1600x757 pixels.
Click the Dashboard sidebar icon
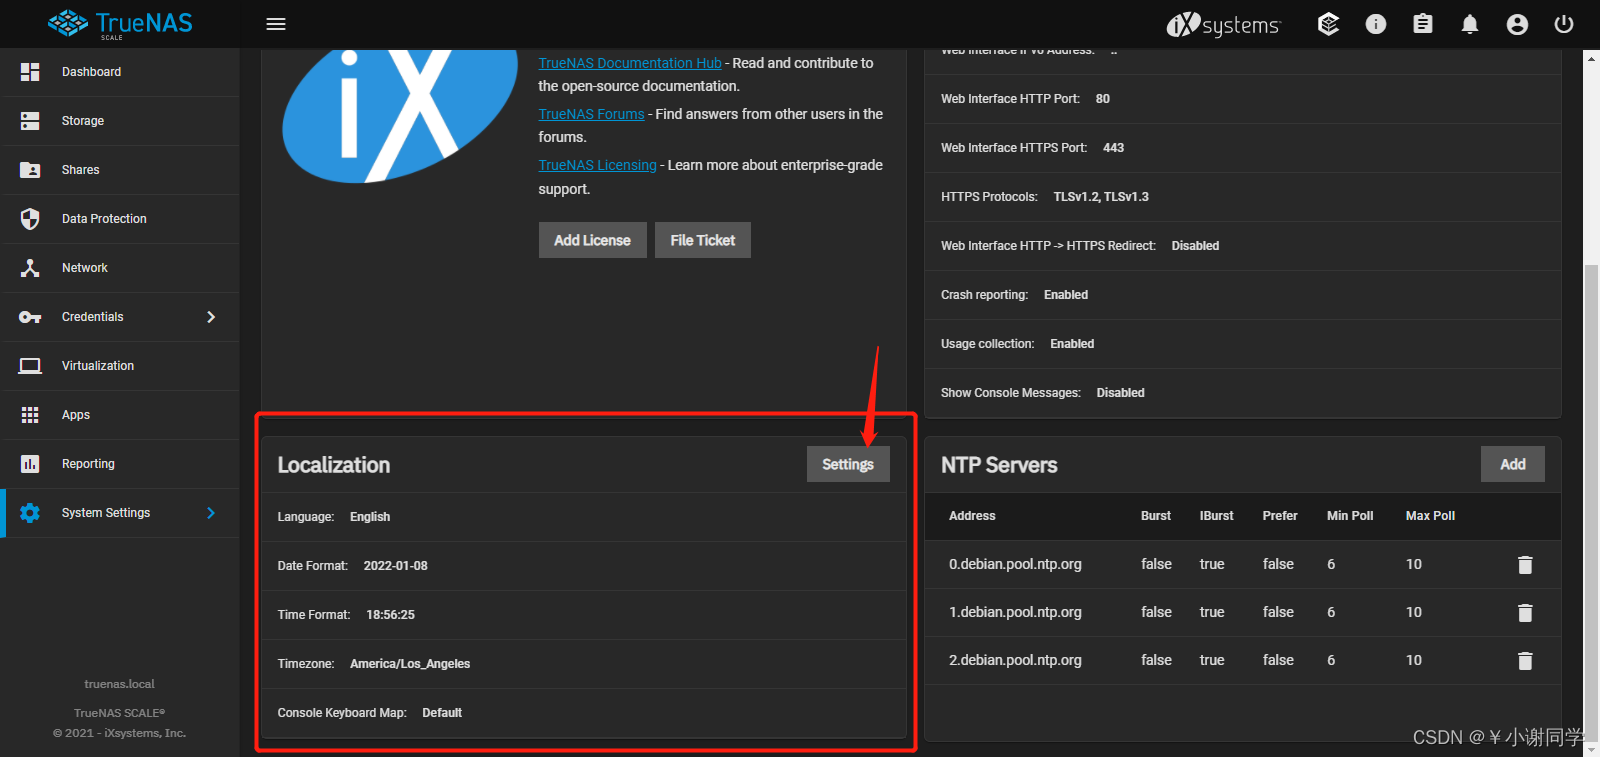[30, 72]
